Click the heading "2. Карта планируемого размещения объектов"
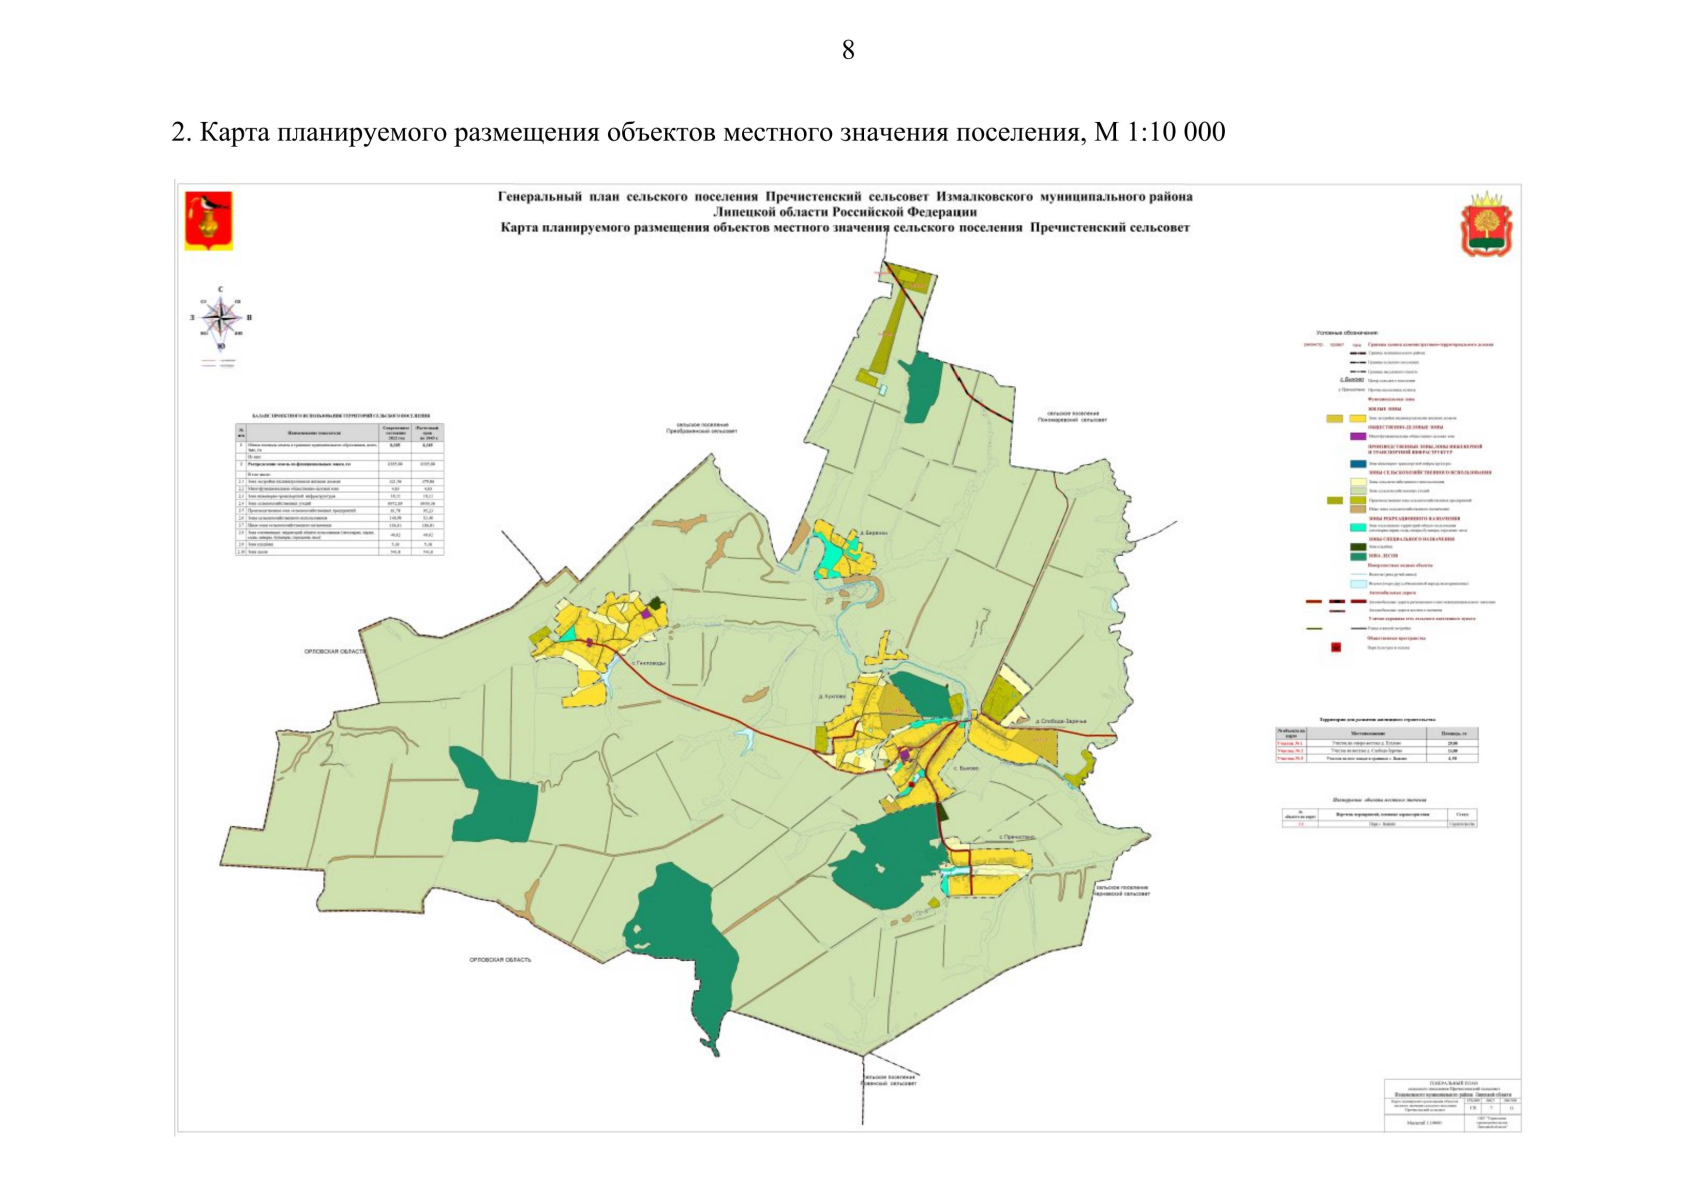1697x1200 pixels. point(697,132)
